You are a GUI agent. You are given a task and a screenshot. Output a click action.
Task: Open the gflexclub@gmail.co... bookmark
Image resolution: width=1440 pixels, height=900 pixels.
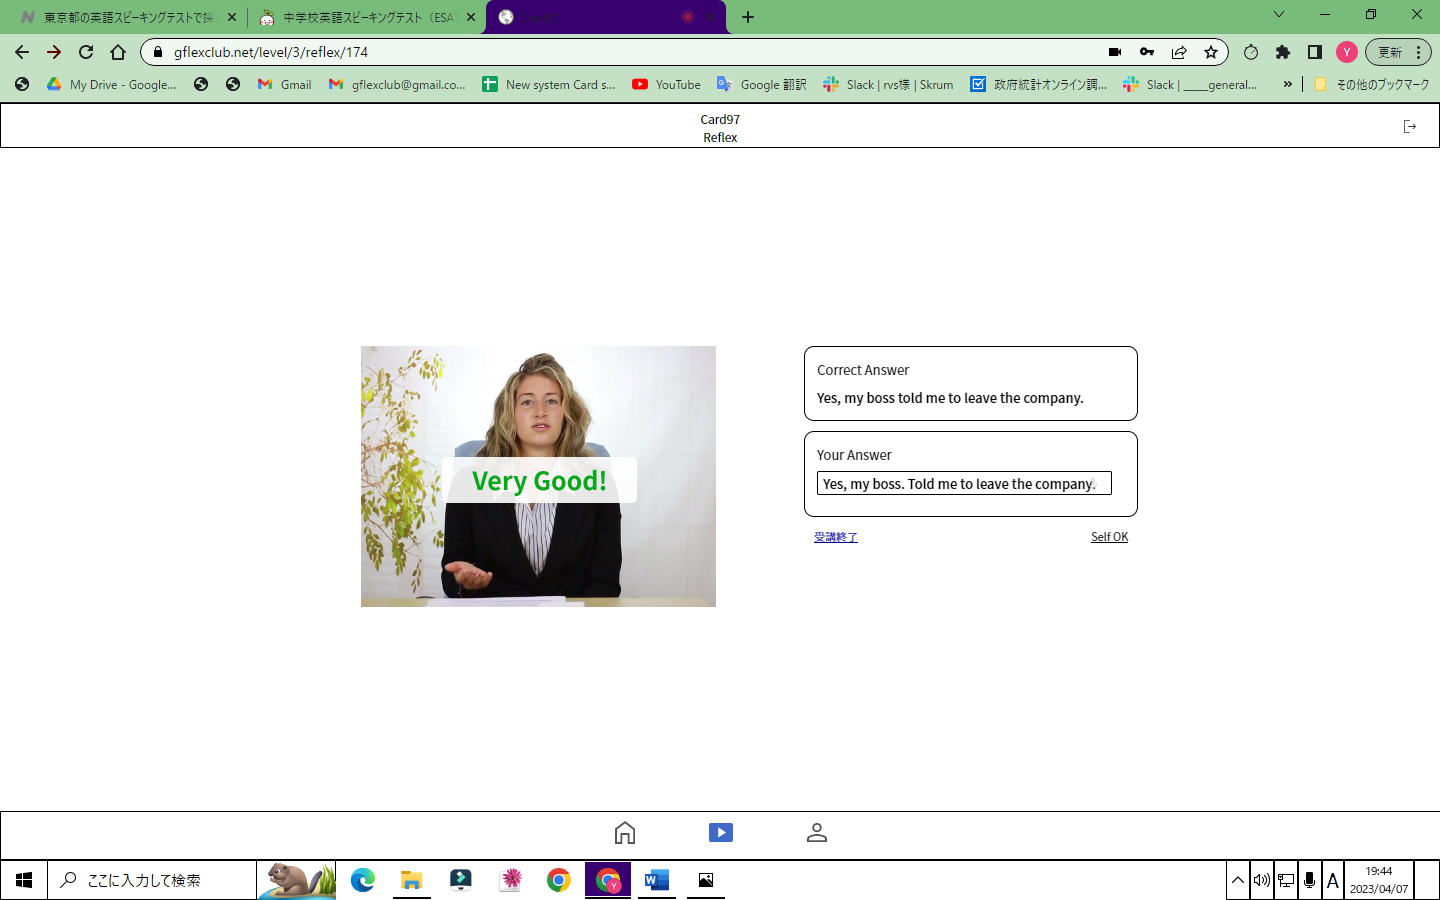point(397,85)
